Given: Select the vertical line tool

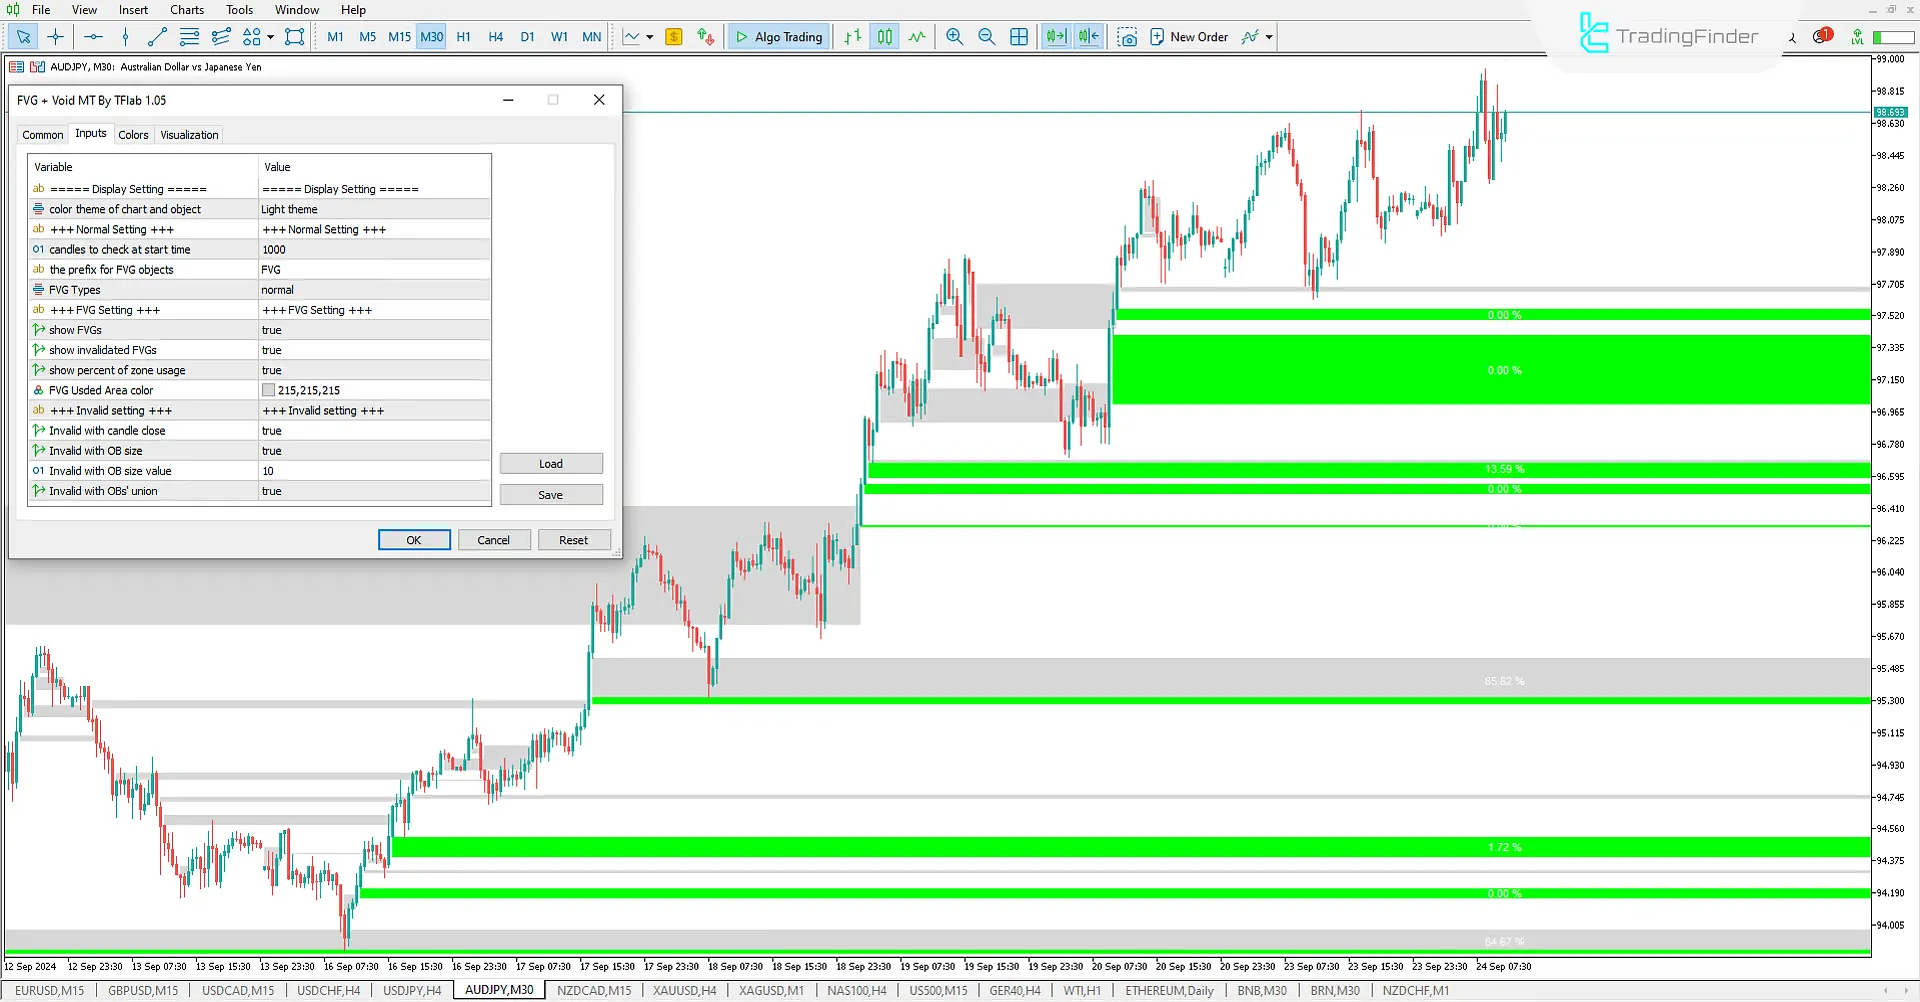Looking at the screenshot, I should [x=125, y=37].
